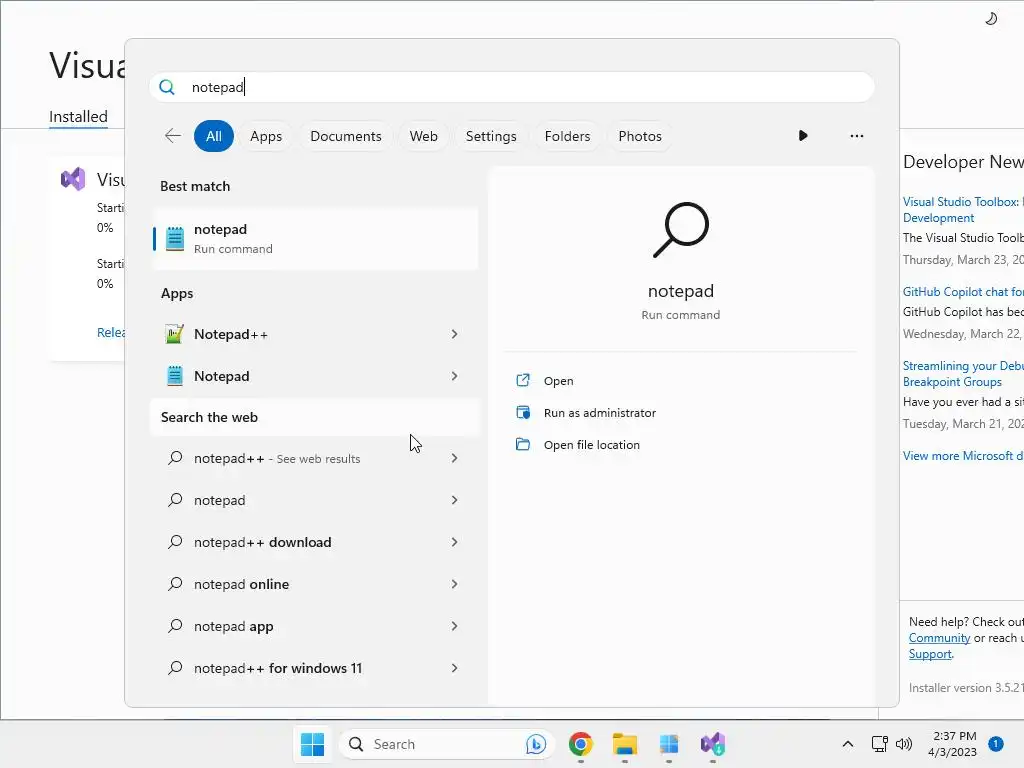Switch to the Settings filter
Screen dimensions: 1024x768
[491, 136]
